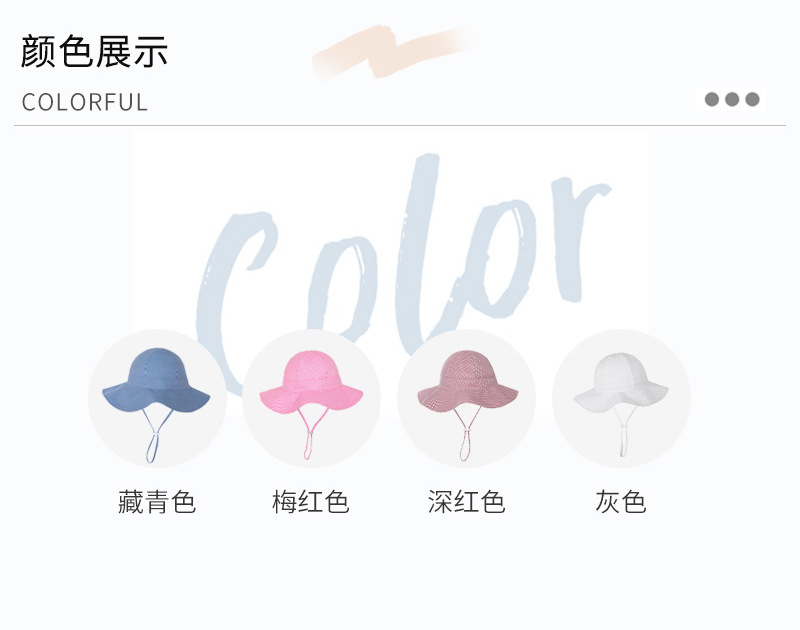
Task: Click the large Color script lettering
Action: [403, 265]
